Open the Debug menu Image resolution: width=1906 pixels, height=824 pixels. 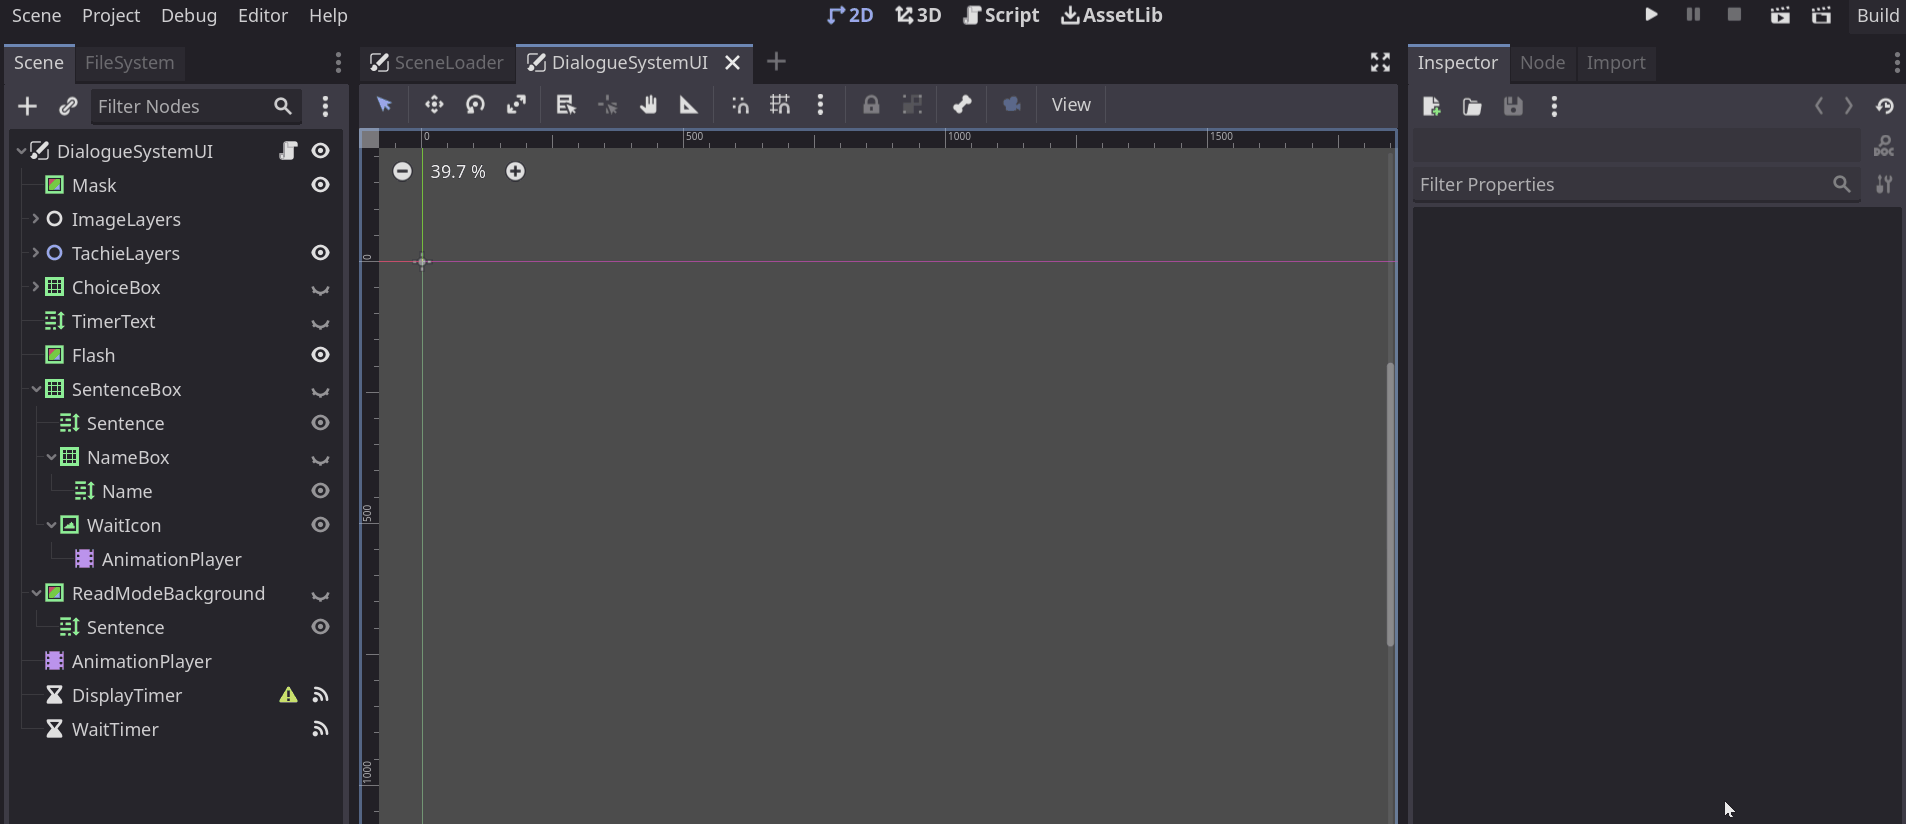189,16
